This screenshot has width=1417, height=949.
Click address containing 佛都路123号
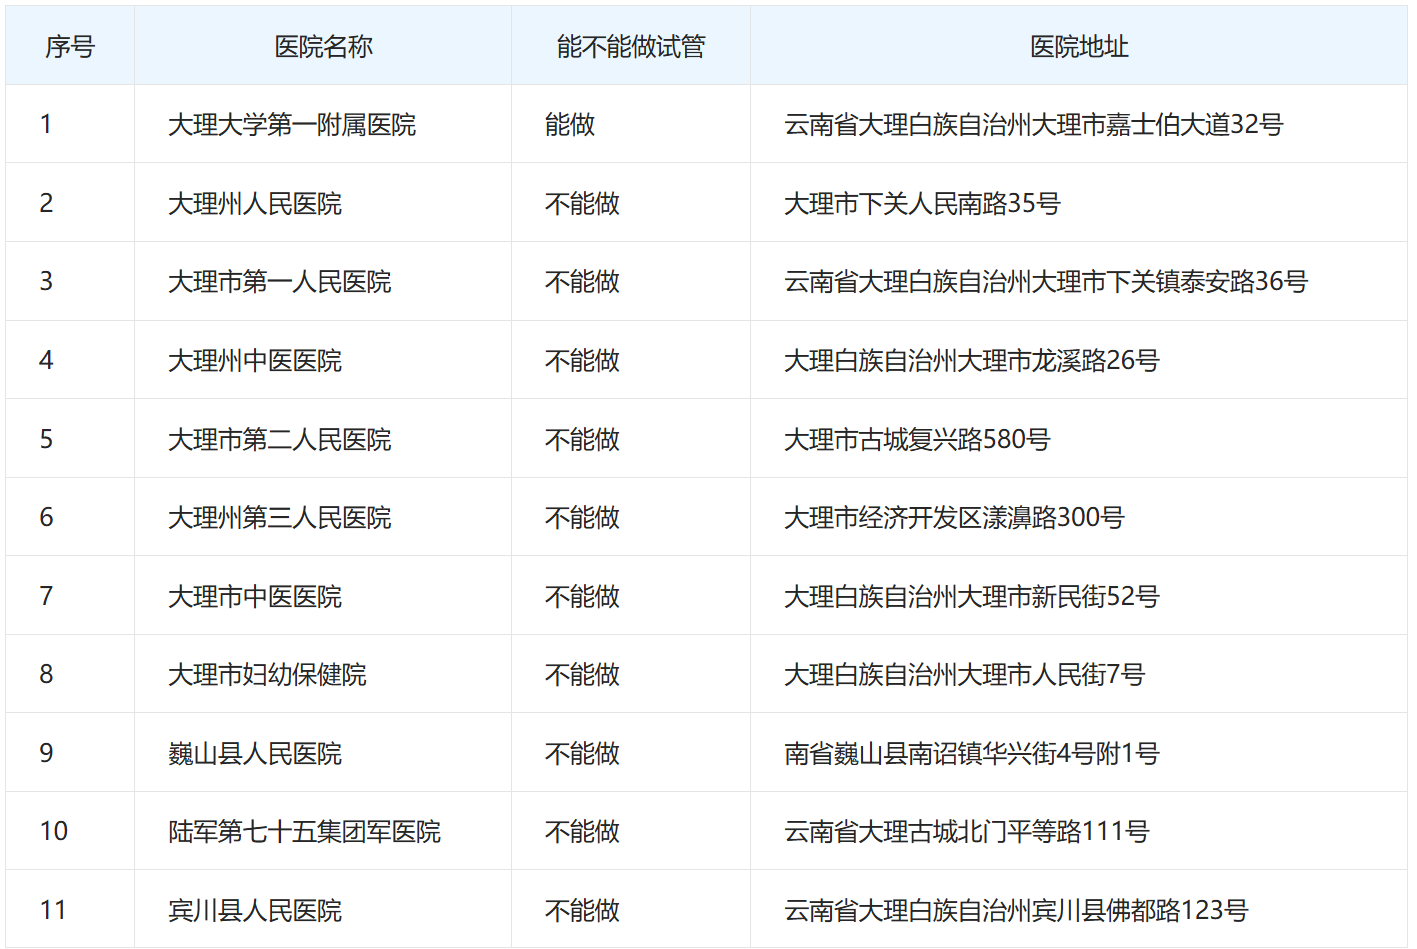tap(1016, 910)
